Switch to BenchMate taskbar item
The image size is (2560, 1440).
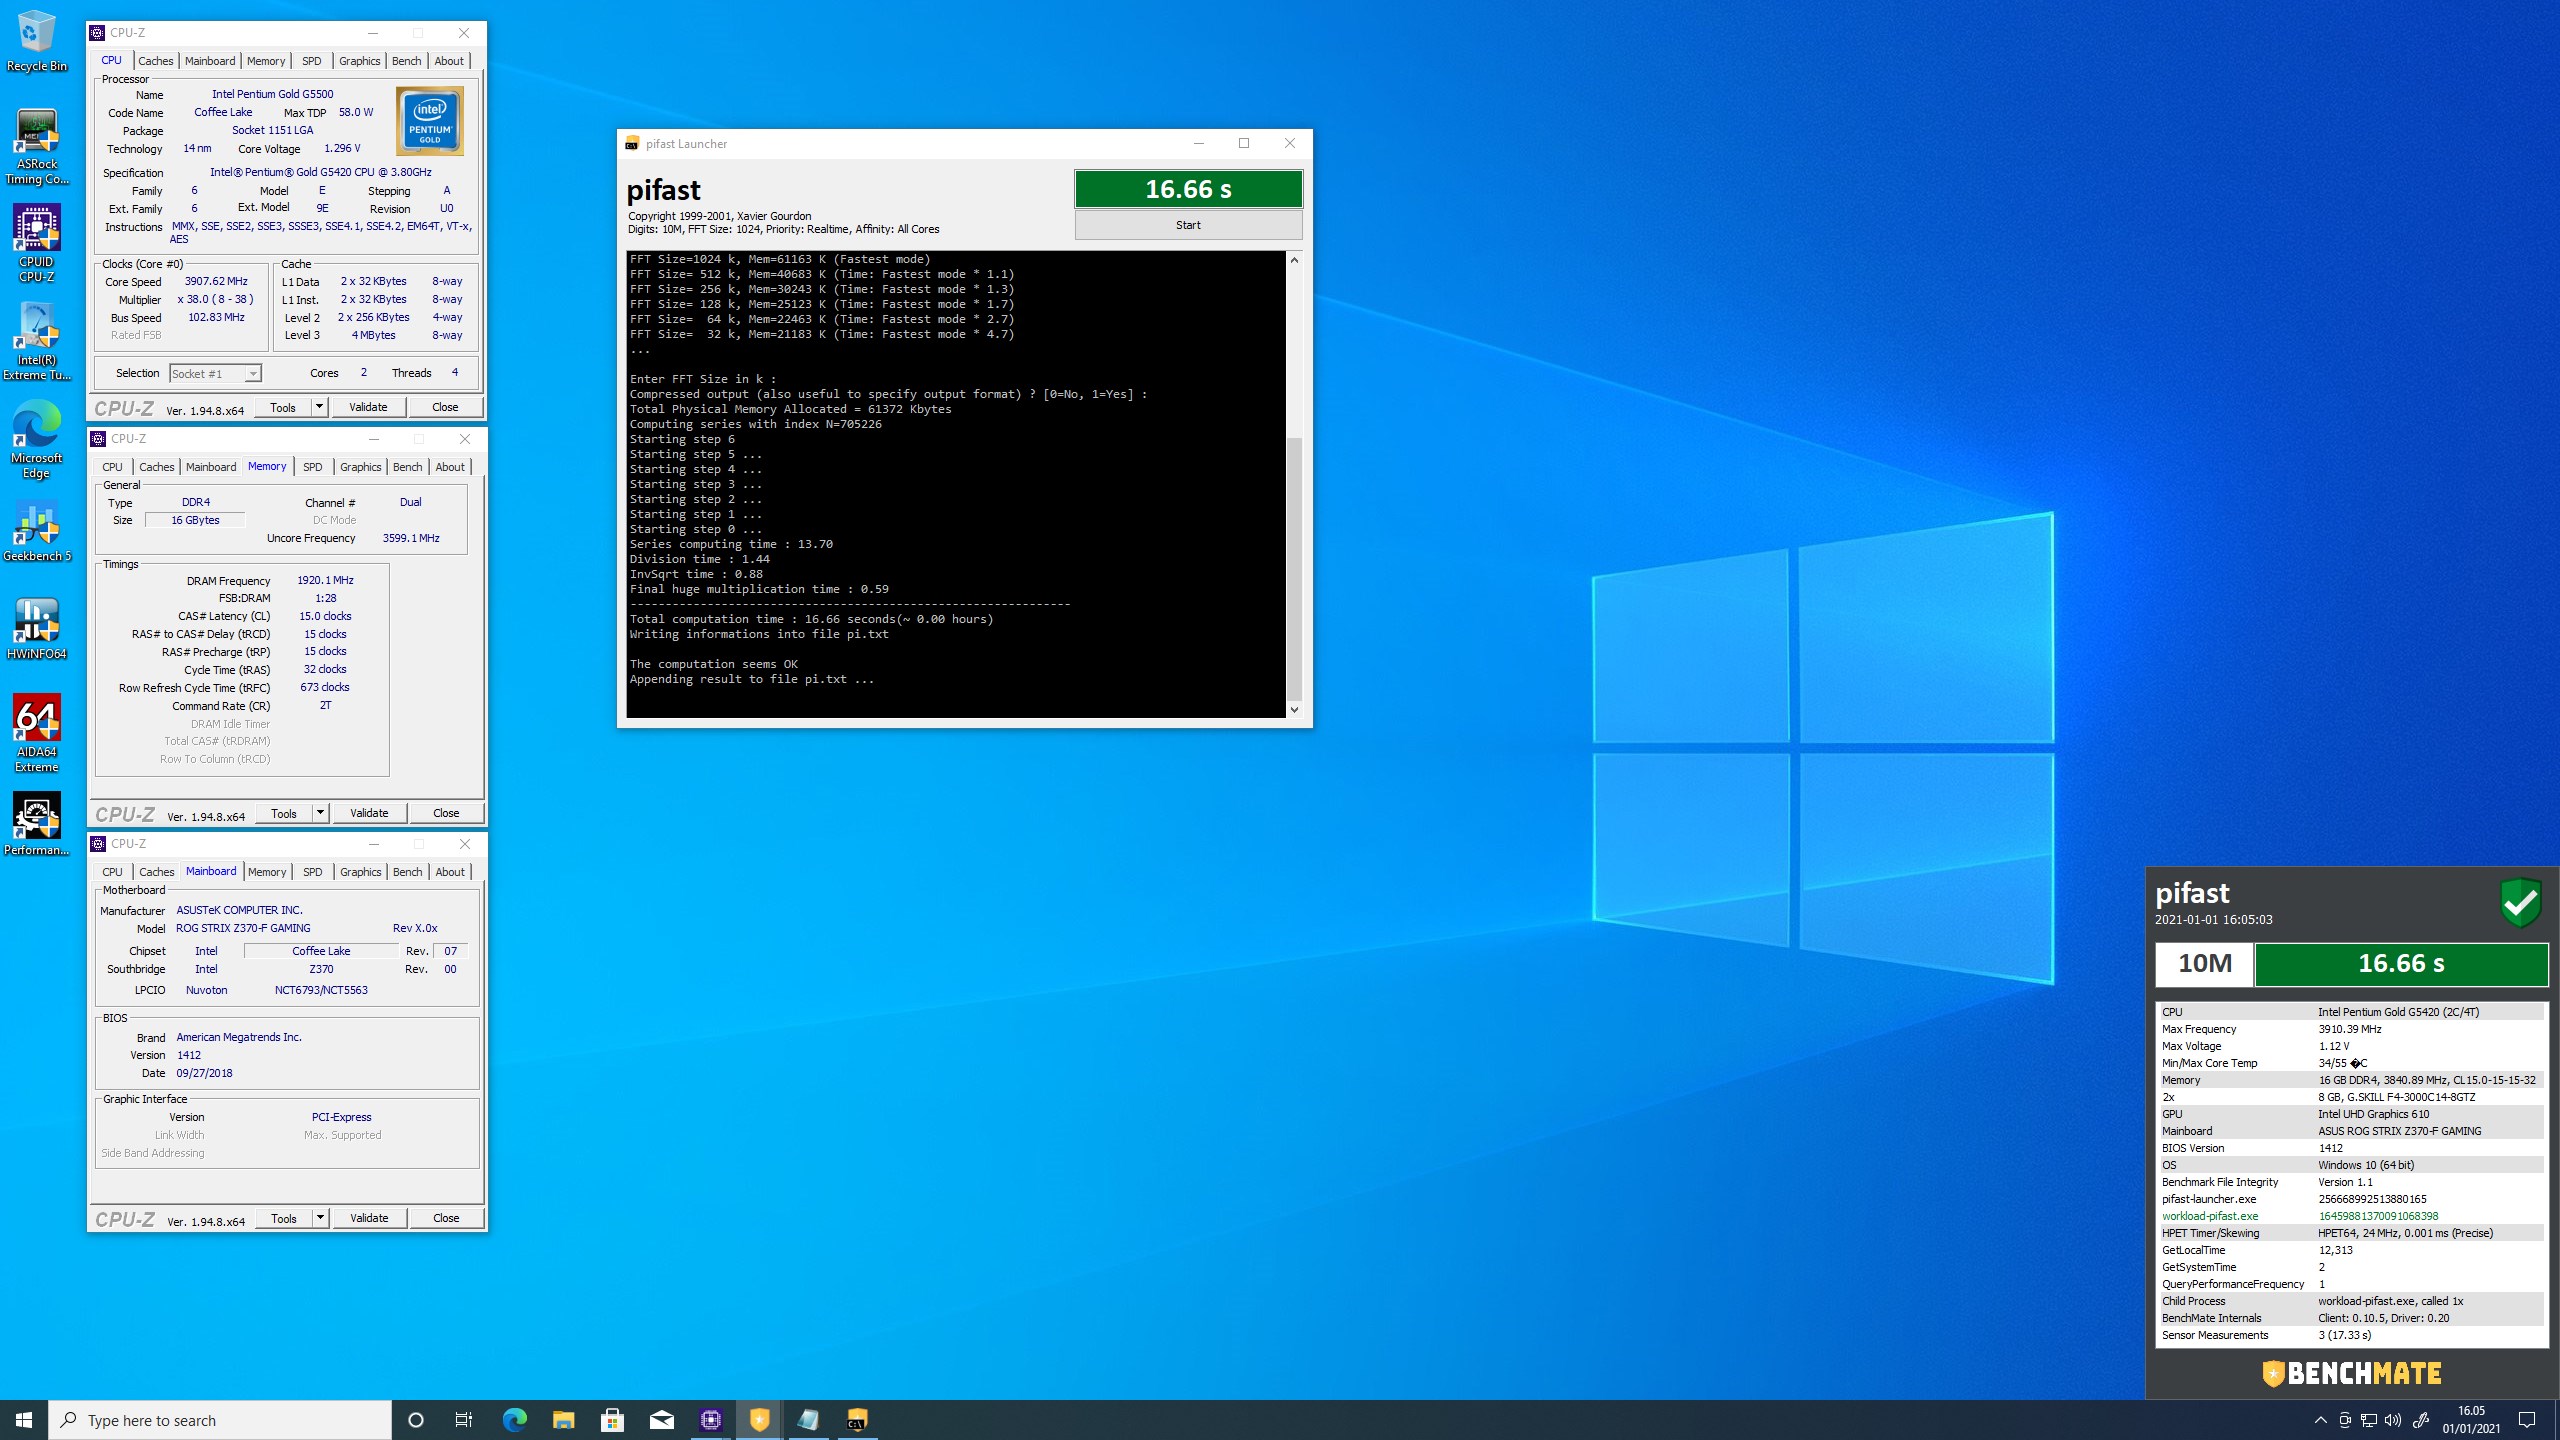(x=759, y=1420)
